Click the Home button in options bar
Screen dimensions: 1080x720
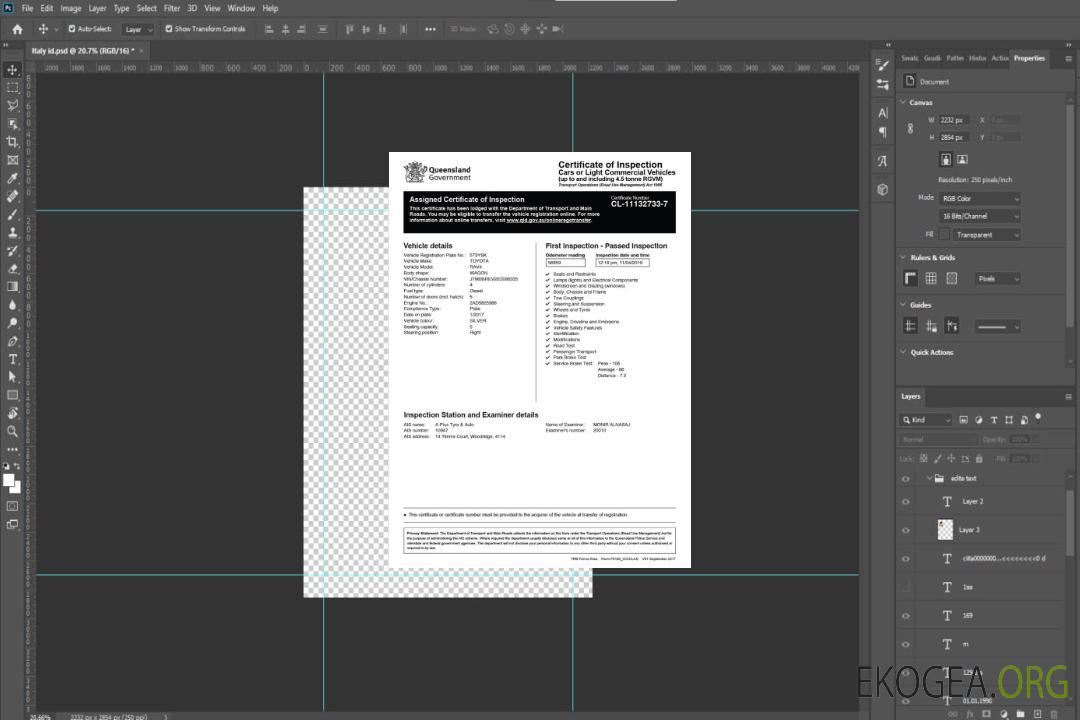[17, 29]
